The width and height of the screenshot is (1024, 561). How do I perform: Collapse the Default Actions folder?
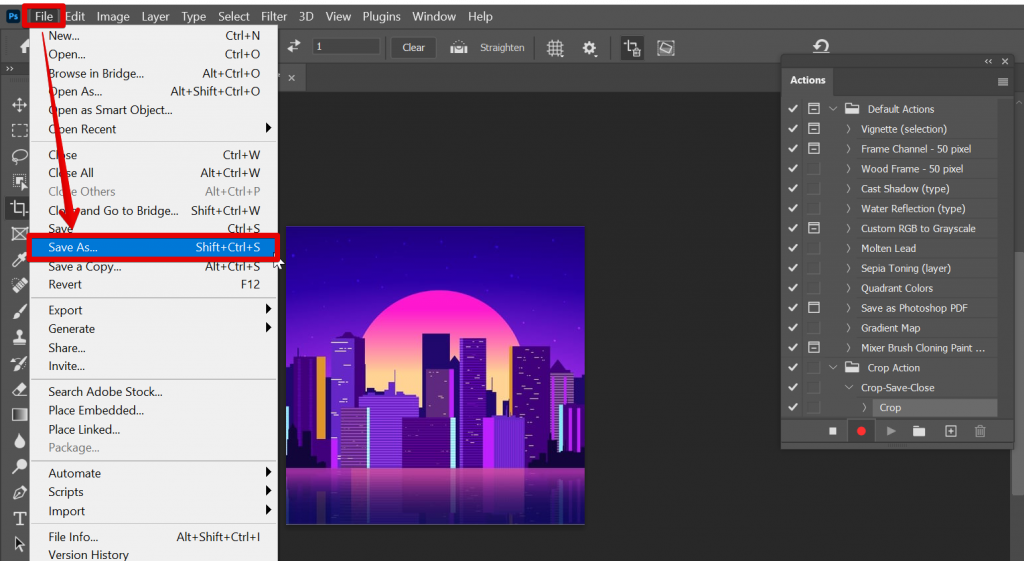pyautogui.click(x=833, y=109)
